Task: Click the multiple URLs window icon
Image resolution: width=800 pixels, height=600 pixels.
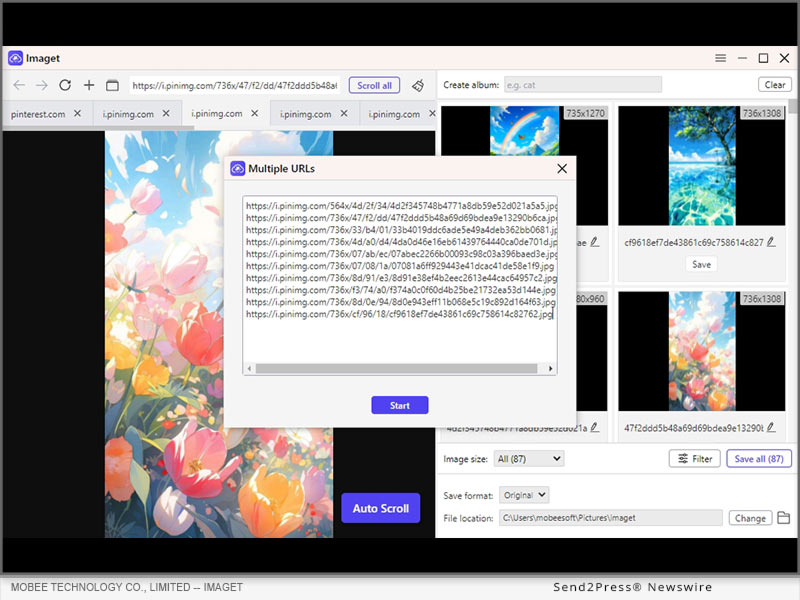Action: tap(112, 86)
